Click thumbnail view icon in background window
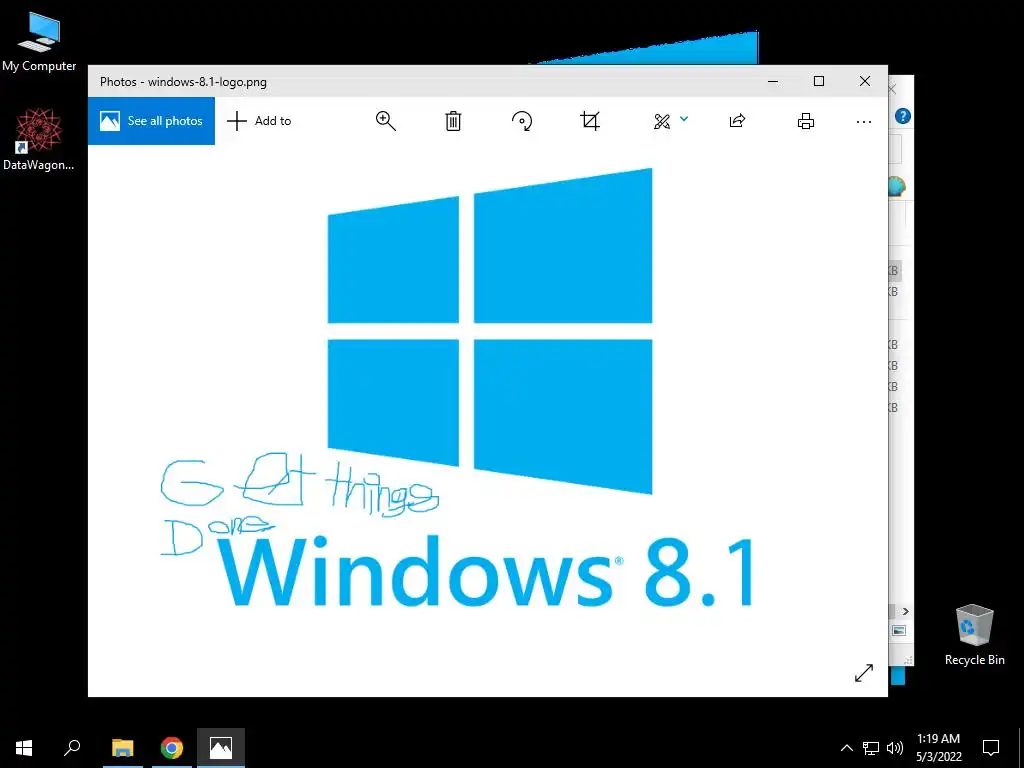 [x=899, y=631]
